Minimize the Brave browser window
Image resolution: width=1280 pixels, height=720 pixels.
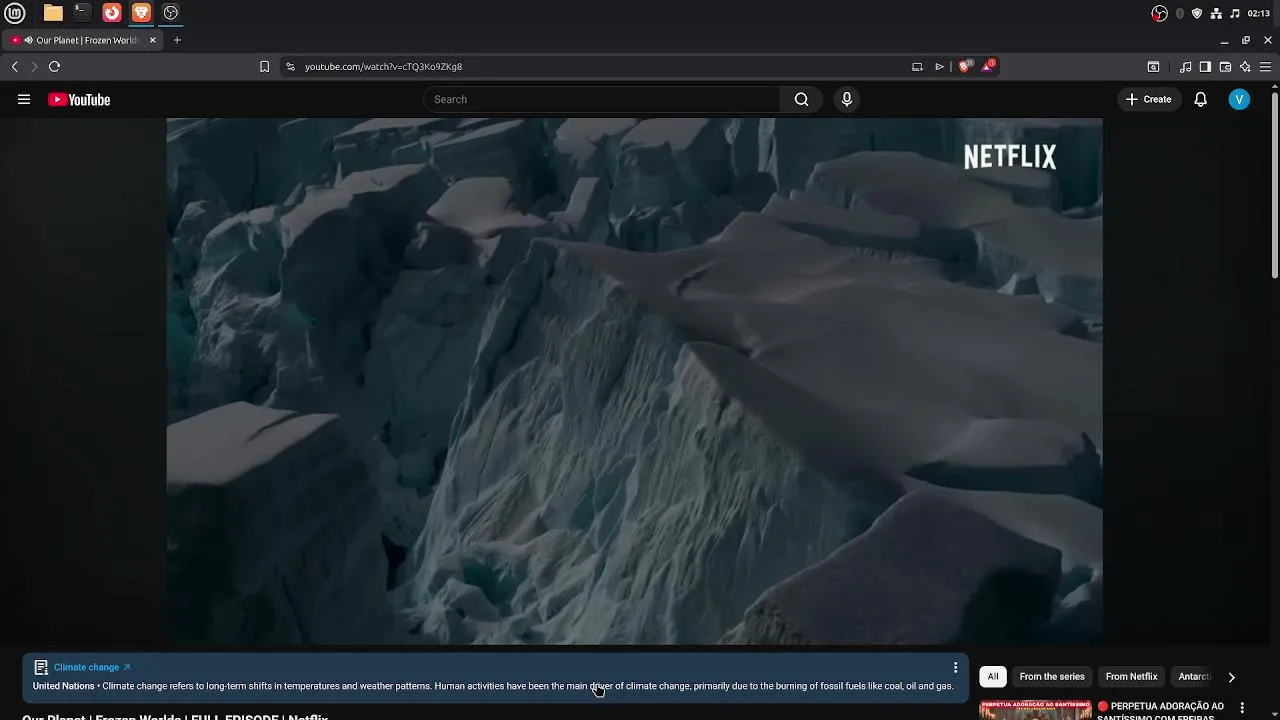click(x=1224, y=40)
